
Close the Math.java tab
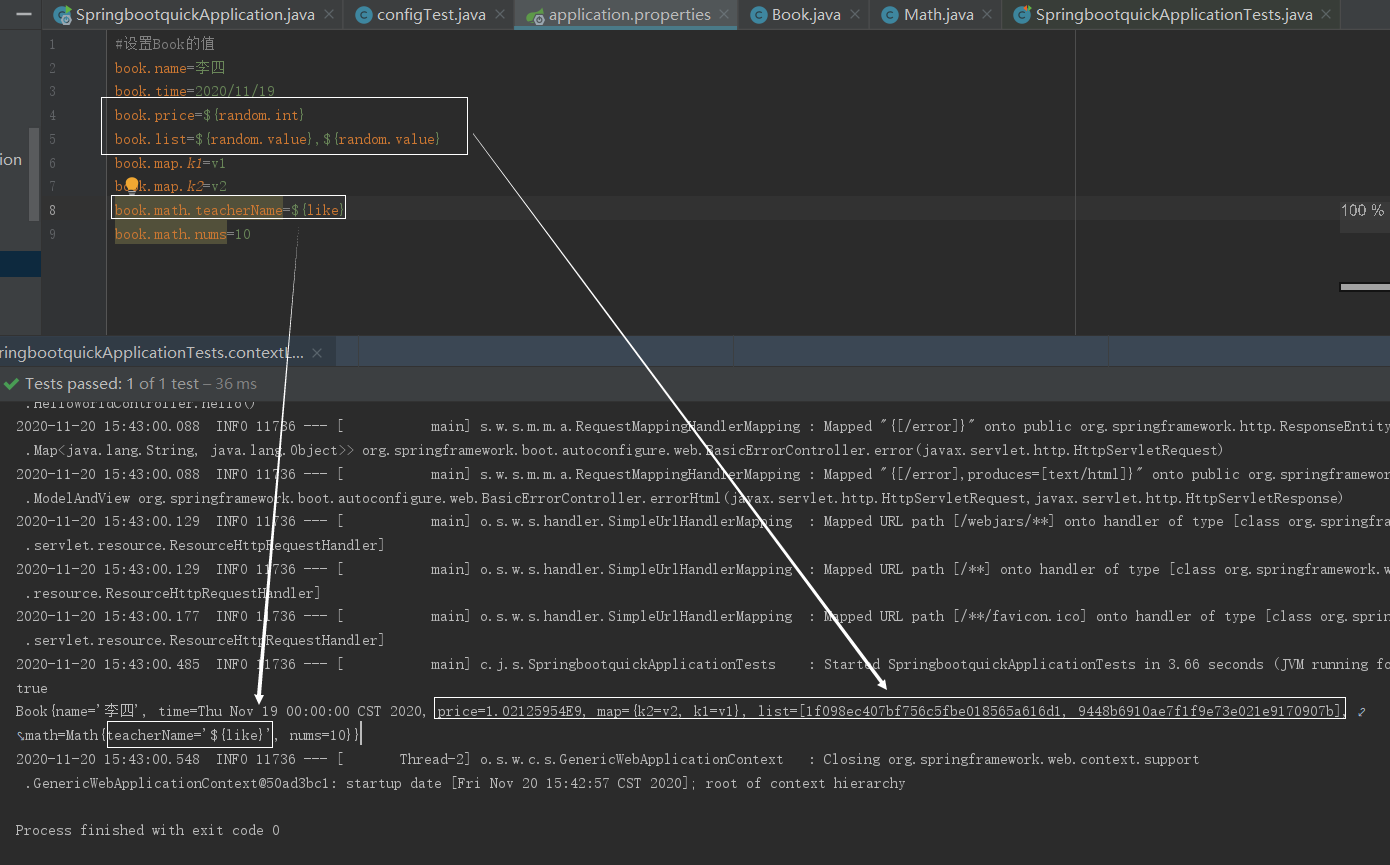click(988, 15)
